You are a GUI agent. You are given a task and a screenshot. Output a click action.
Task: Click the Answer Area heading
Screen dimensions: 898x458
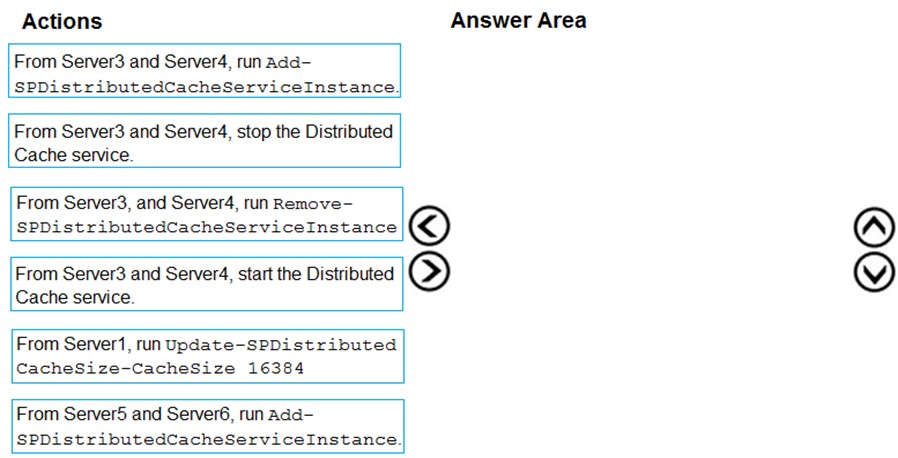point(518,20)
